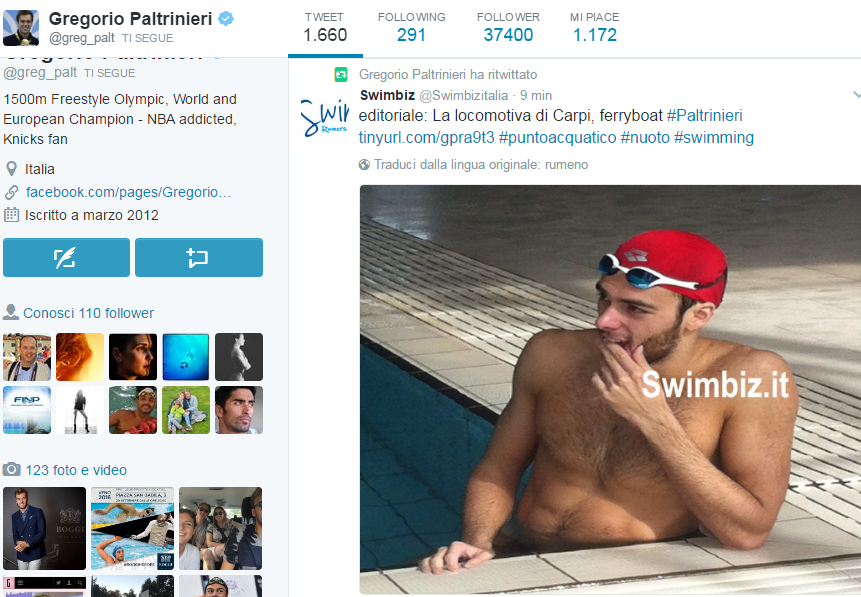The width and height of the screenshot is (861, 597).
Task: Click the green retweet icon above the tweet
Action: [x=341, y=75]
